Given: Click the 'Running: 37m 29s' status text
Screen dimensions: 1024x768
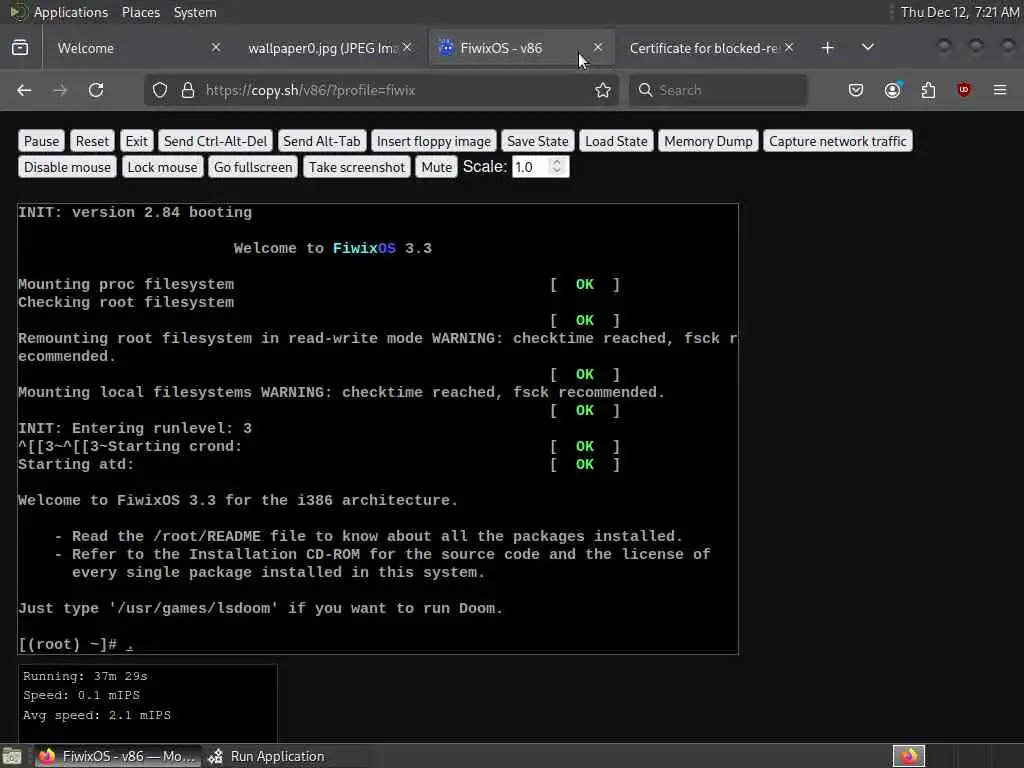Looking at the screenshot, I should pyautogui.click(x=85, y=676).
